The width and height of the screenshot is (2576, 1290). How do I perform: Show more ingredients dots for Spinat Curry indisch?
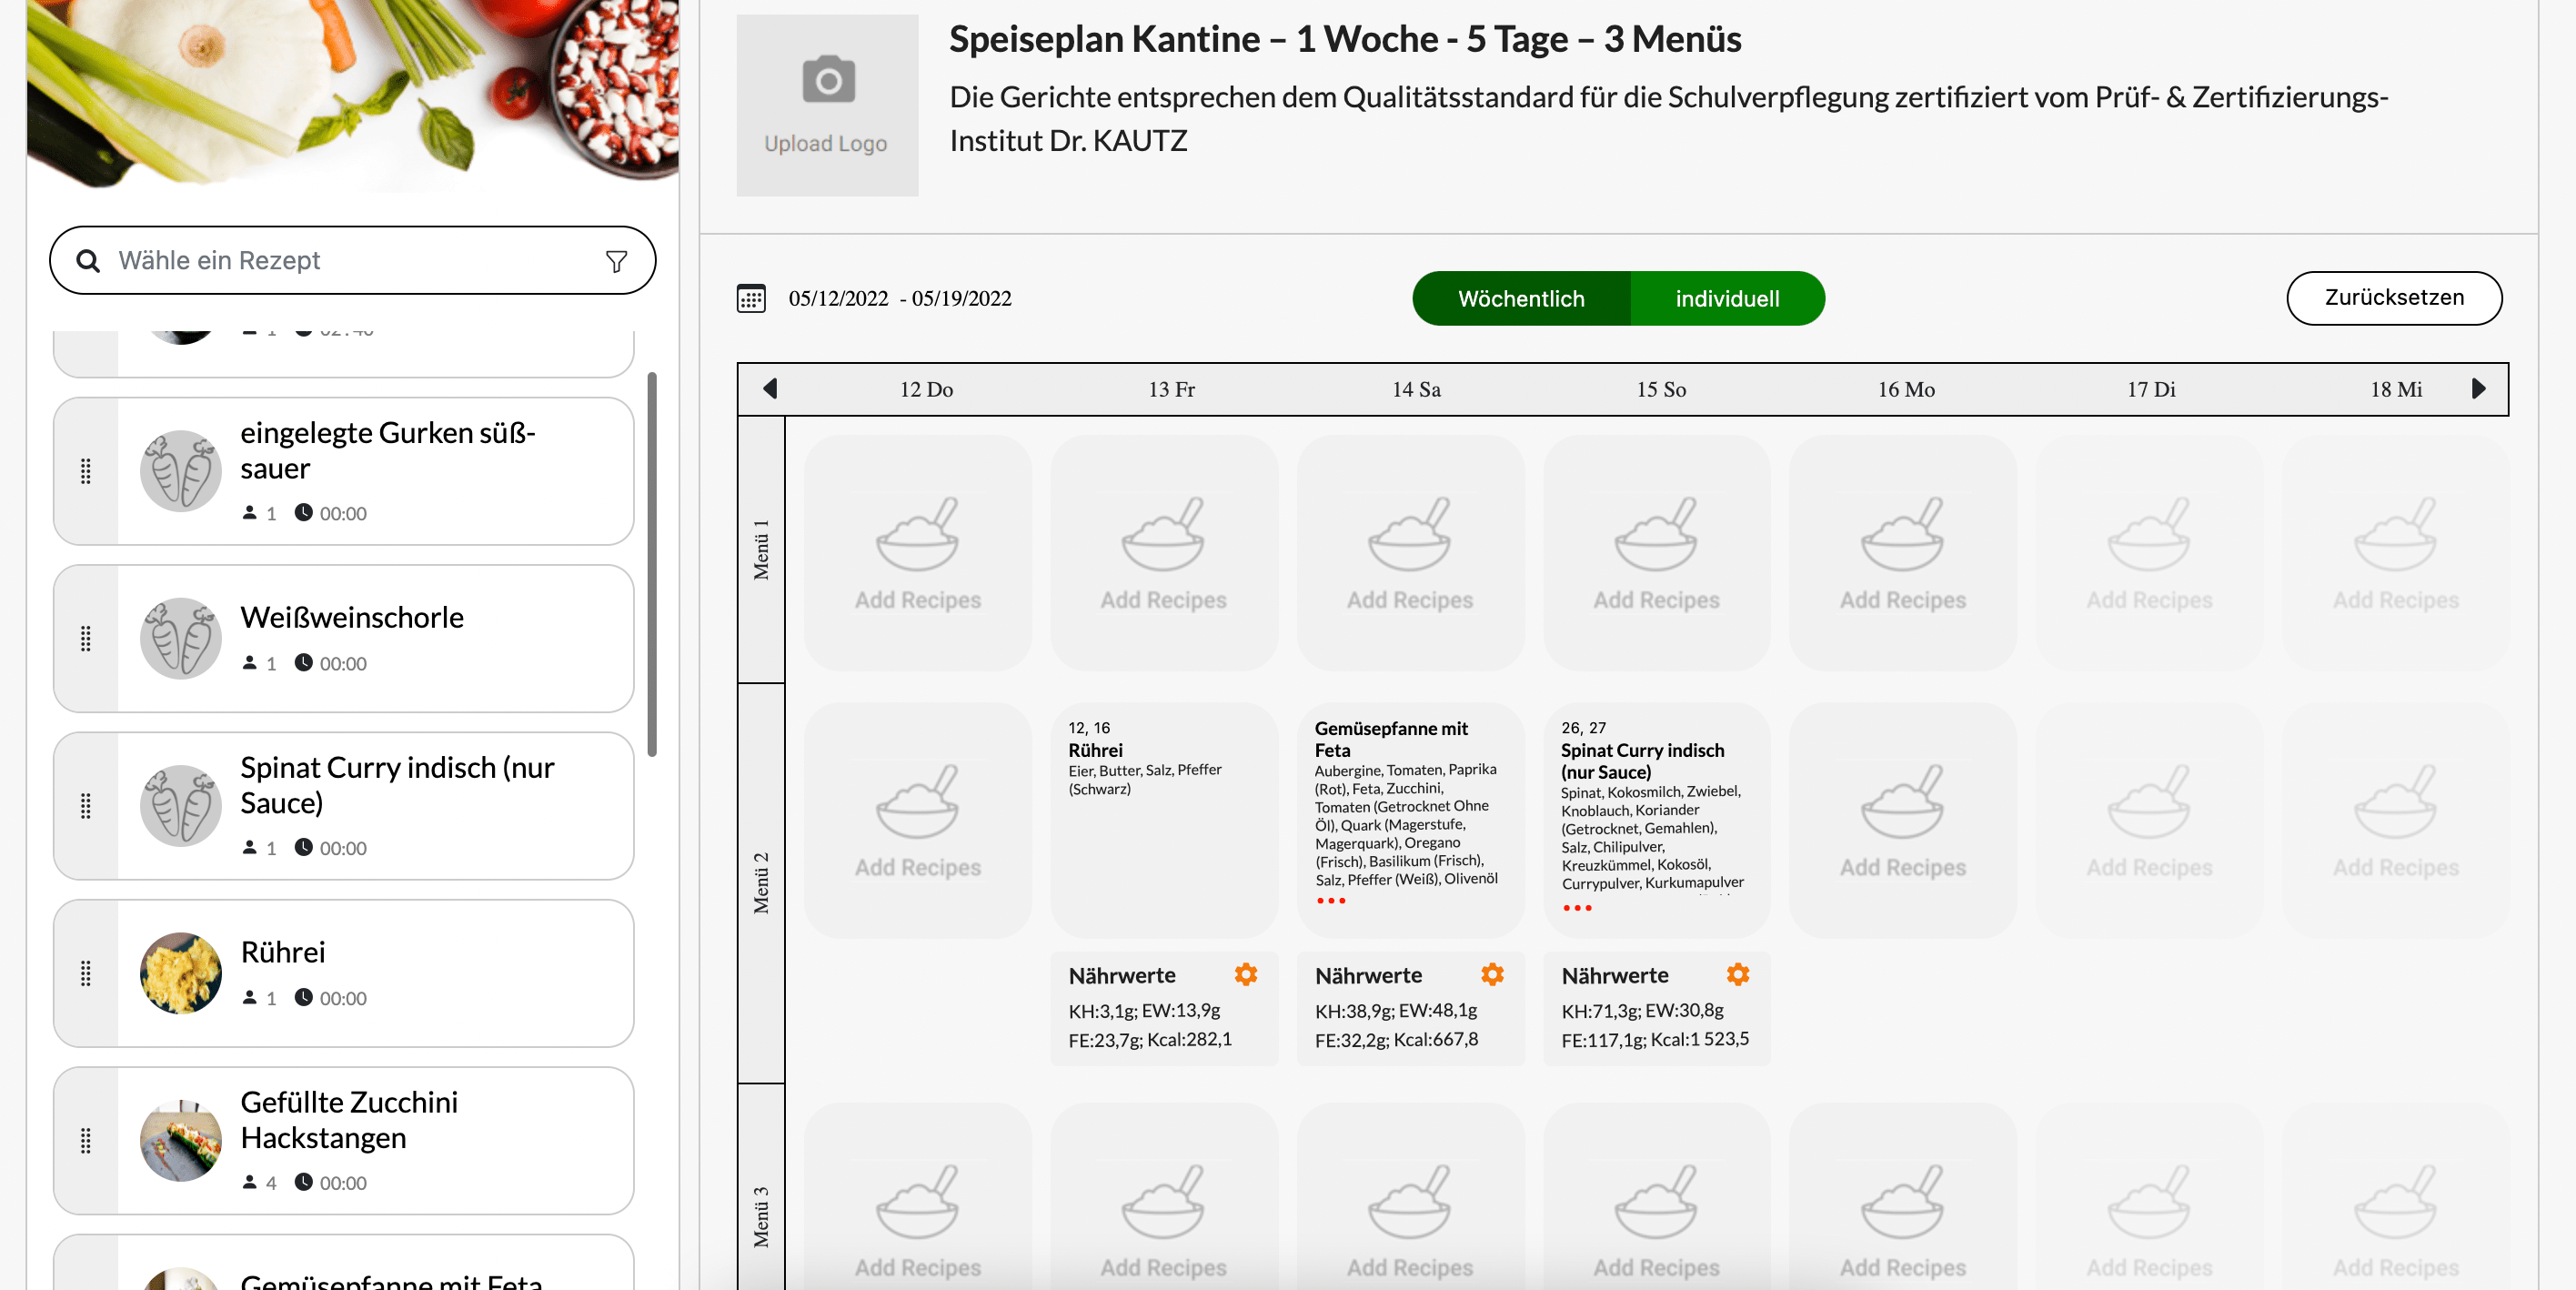click(x=1577, y=908)
